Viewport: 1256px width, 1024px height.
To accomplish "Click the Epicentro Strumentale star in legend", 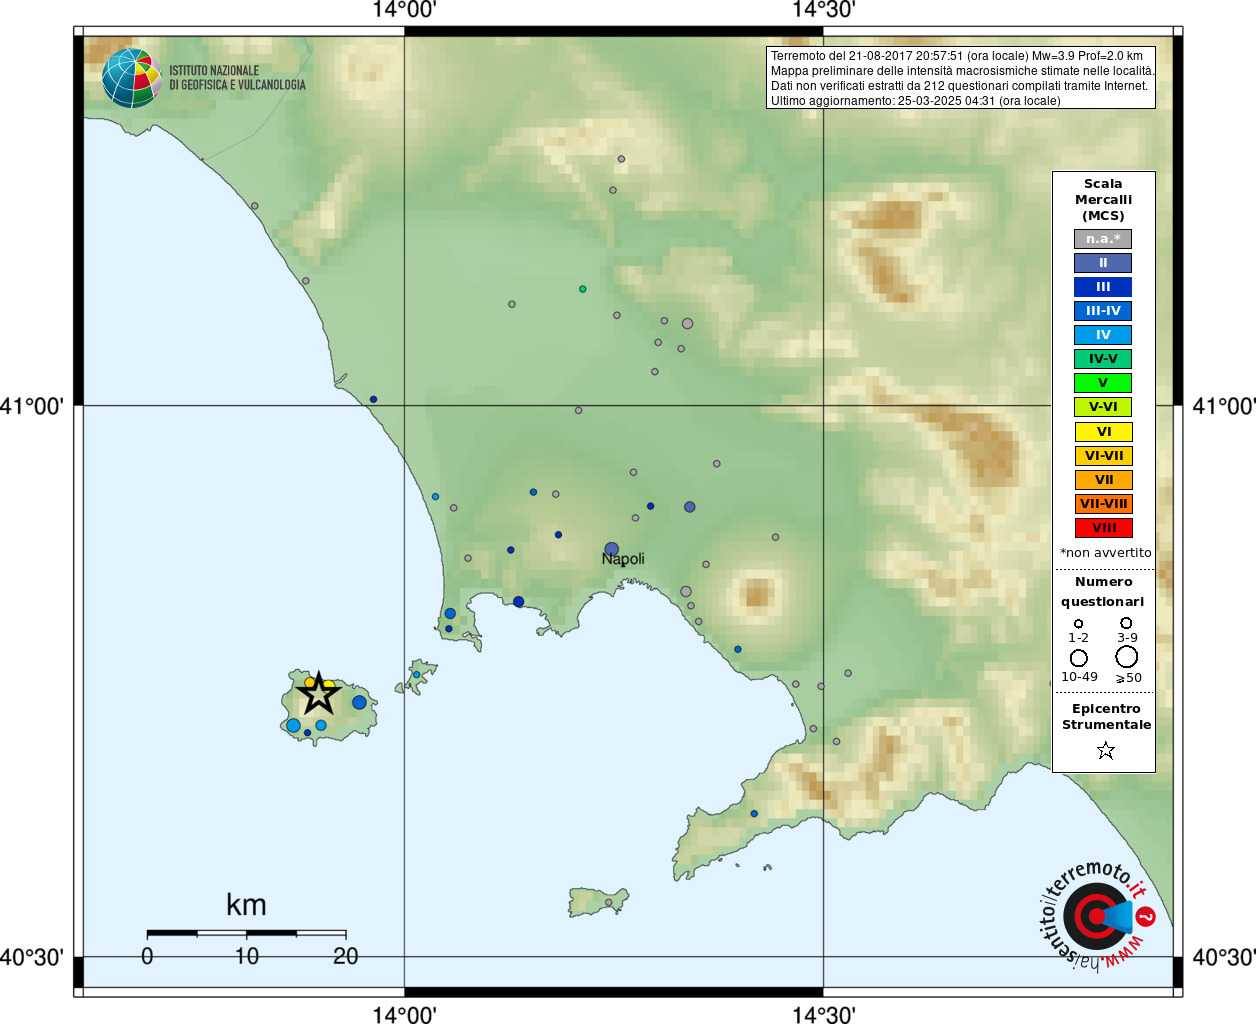I will coord(1105,750).
